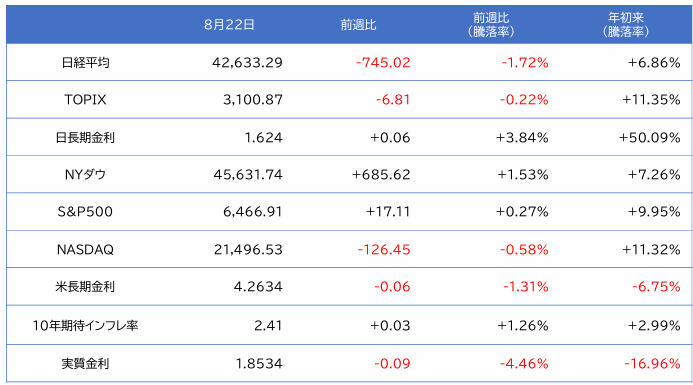Select the 米長期金利 row label
Screen dimensions: 693x385
(85, 287)
